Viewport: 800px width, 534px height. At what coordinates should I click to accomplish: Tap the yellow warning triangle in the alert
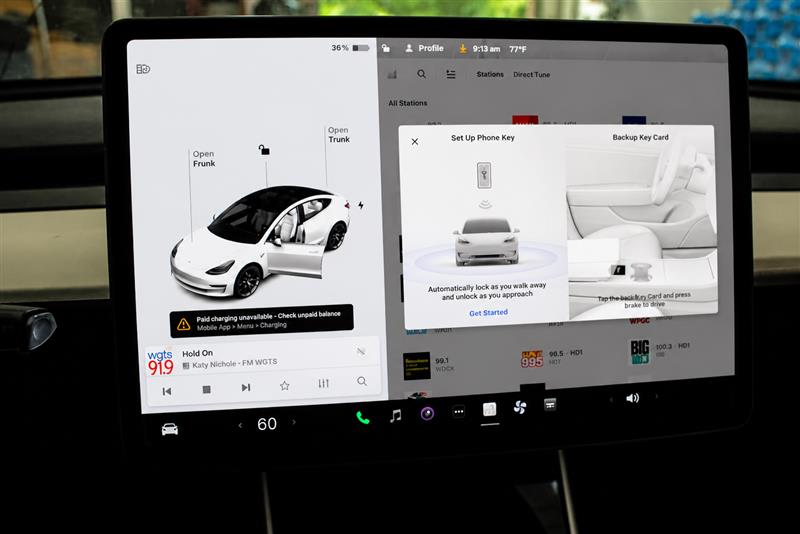[x=183, y=324]
